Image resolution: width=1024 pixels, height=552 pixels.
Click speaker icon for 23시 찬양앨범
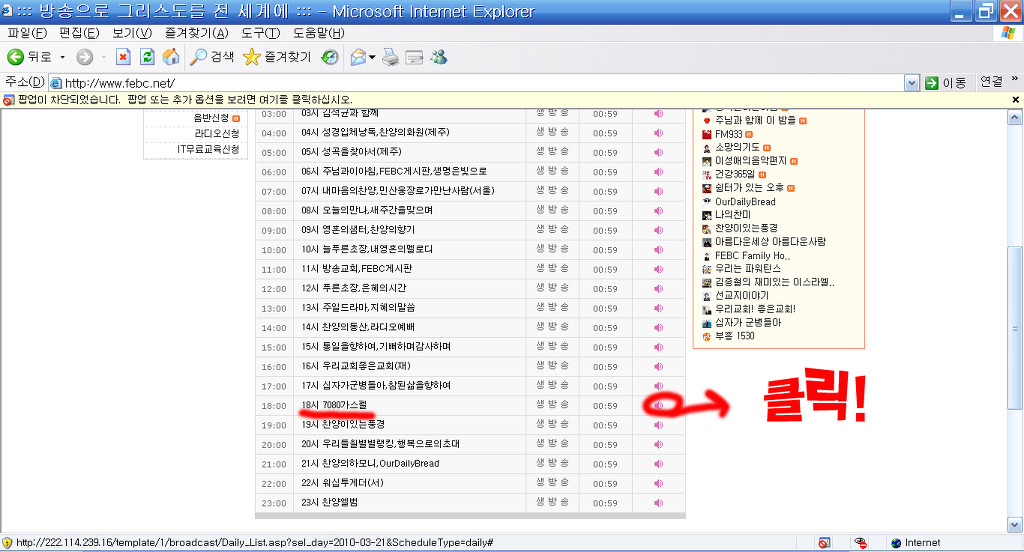tap(658, 502)
